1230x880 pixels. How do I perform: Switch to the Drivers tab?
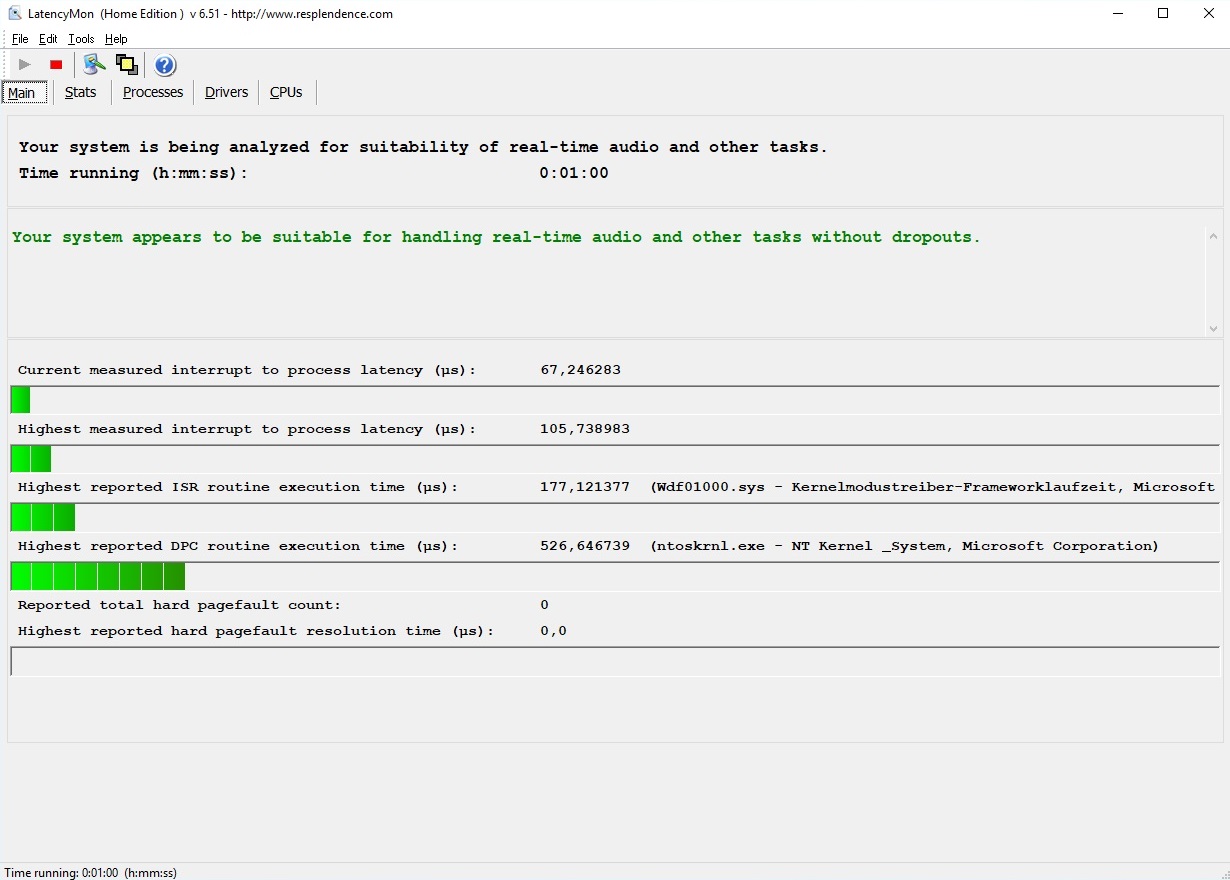(226, 92)
